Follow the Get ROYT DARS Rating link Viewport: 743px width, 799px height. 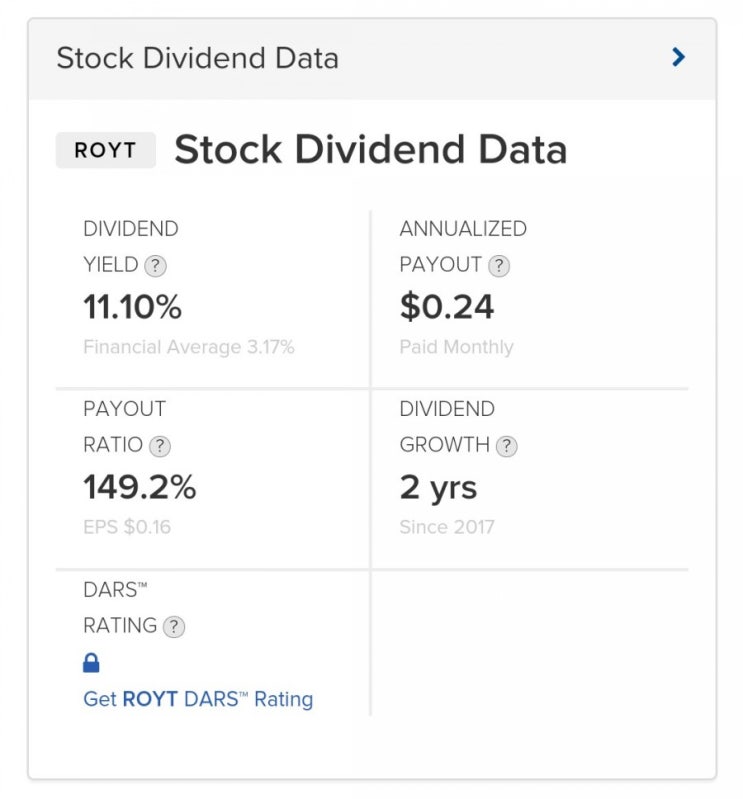pyautogui.click(x=198, y=699)
